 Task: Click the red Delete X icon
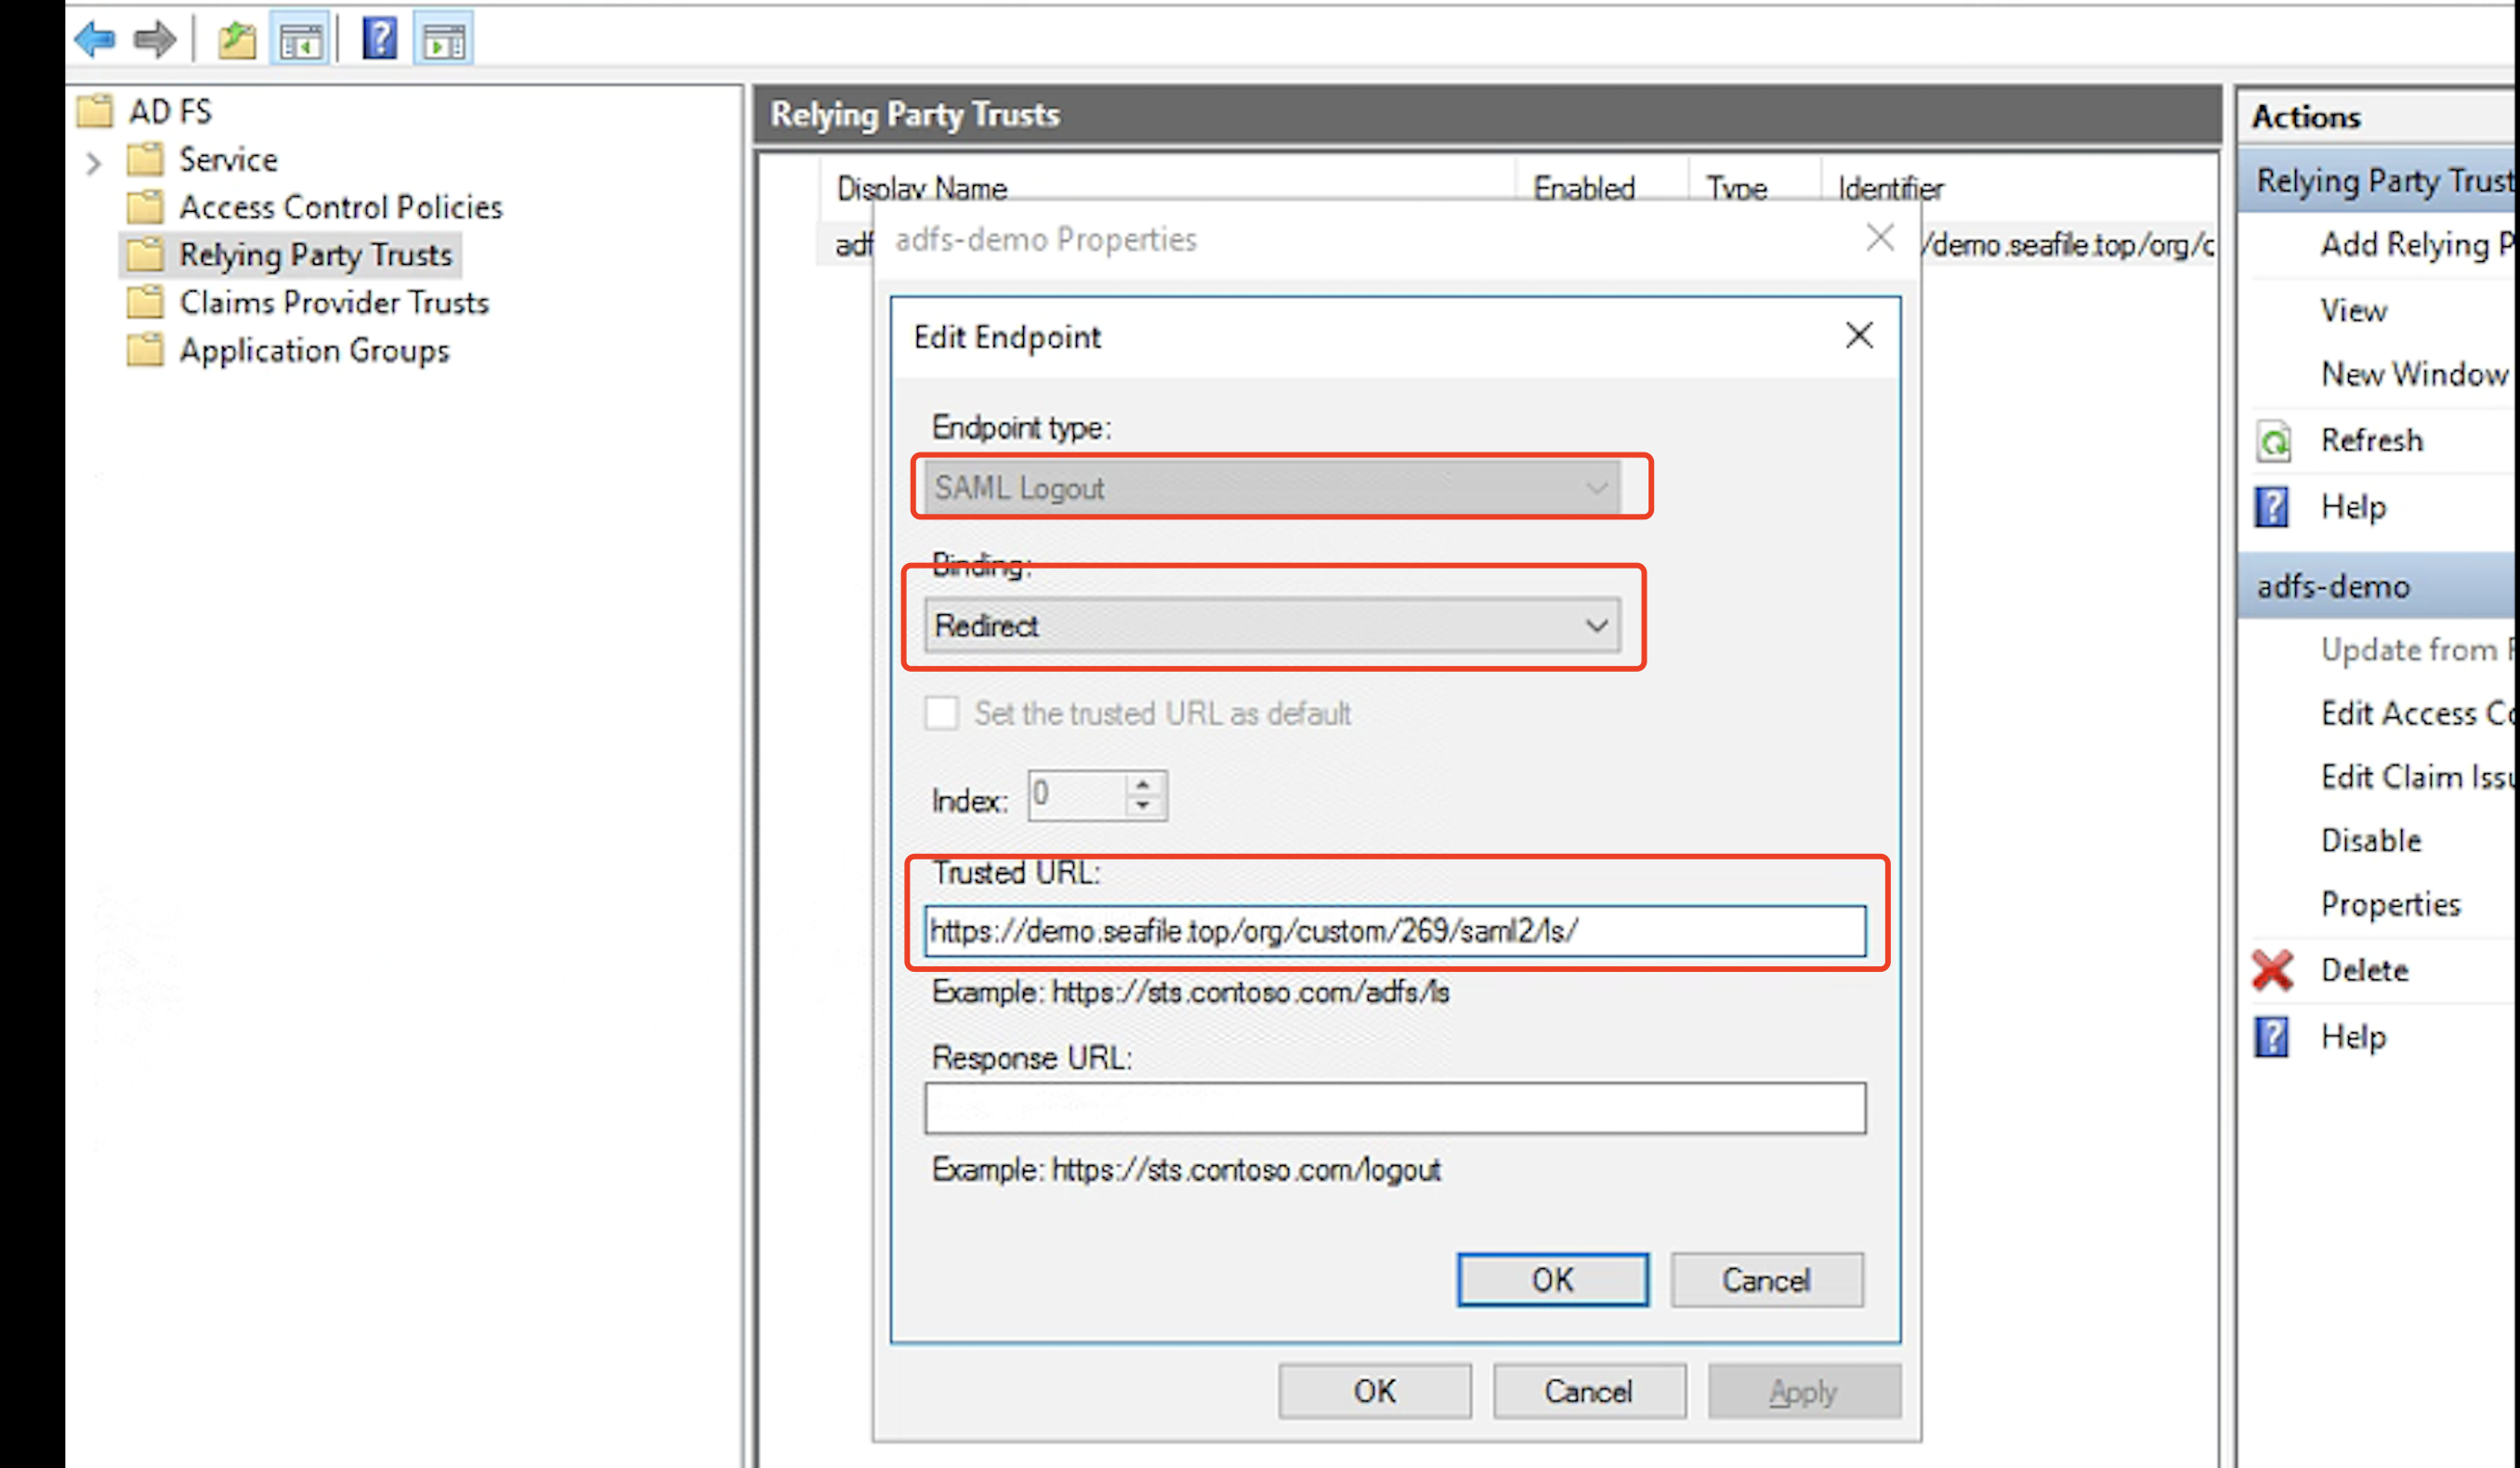[x=2273, y=970]
